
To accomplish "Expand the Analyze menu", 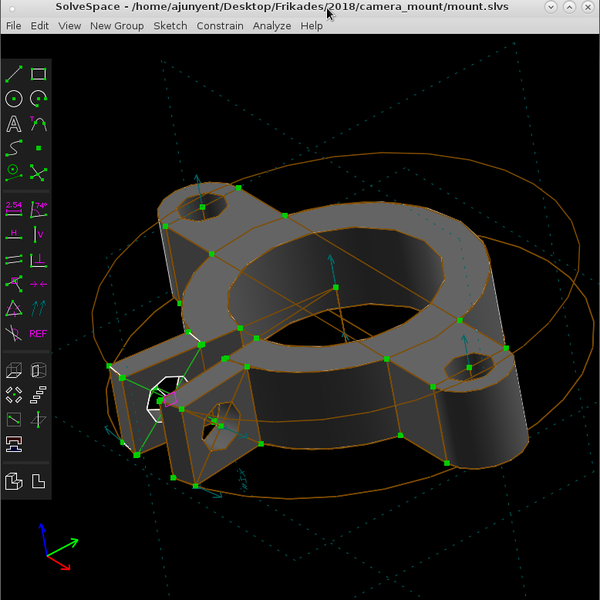I will [272, 26].
